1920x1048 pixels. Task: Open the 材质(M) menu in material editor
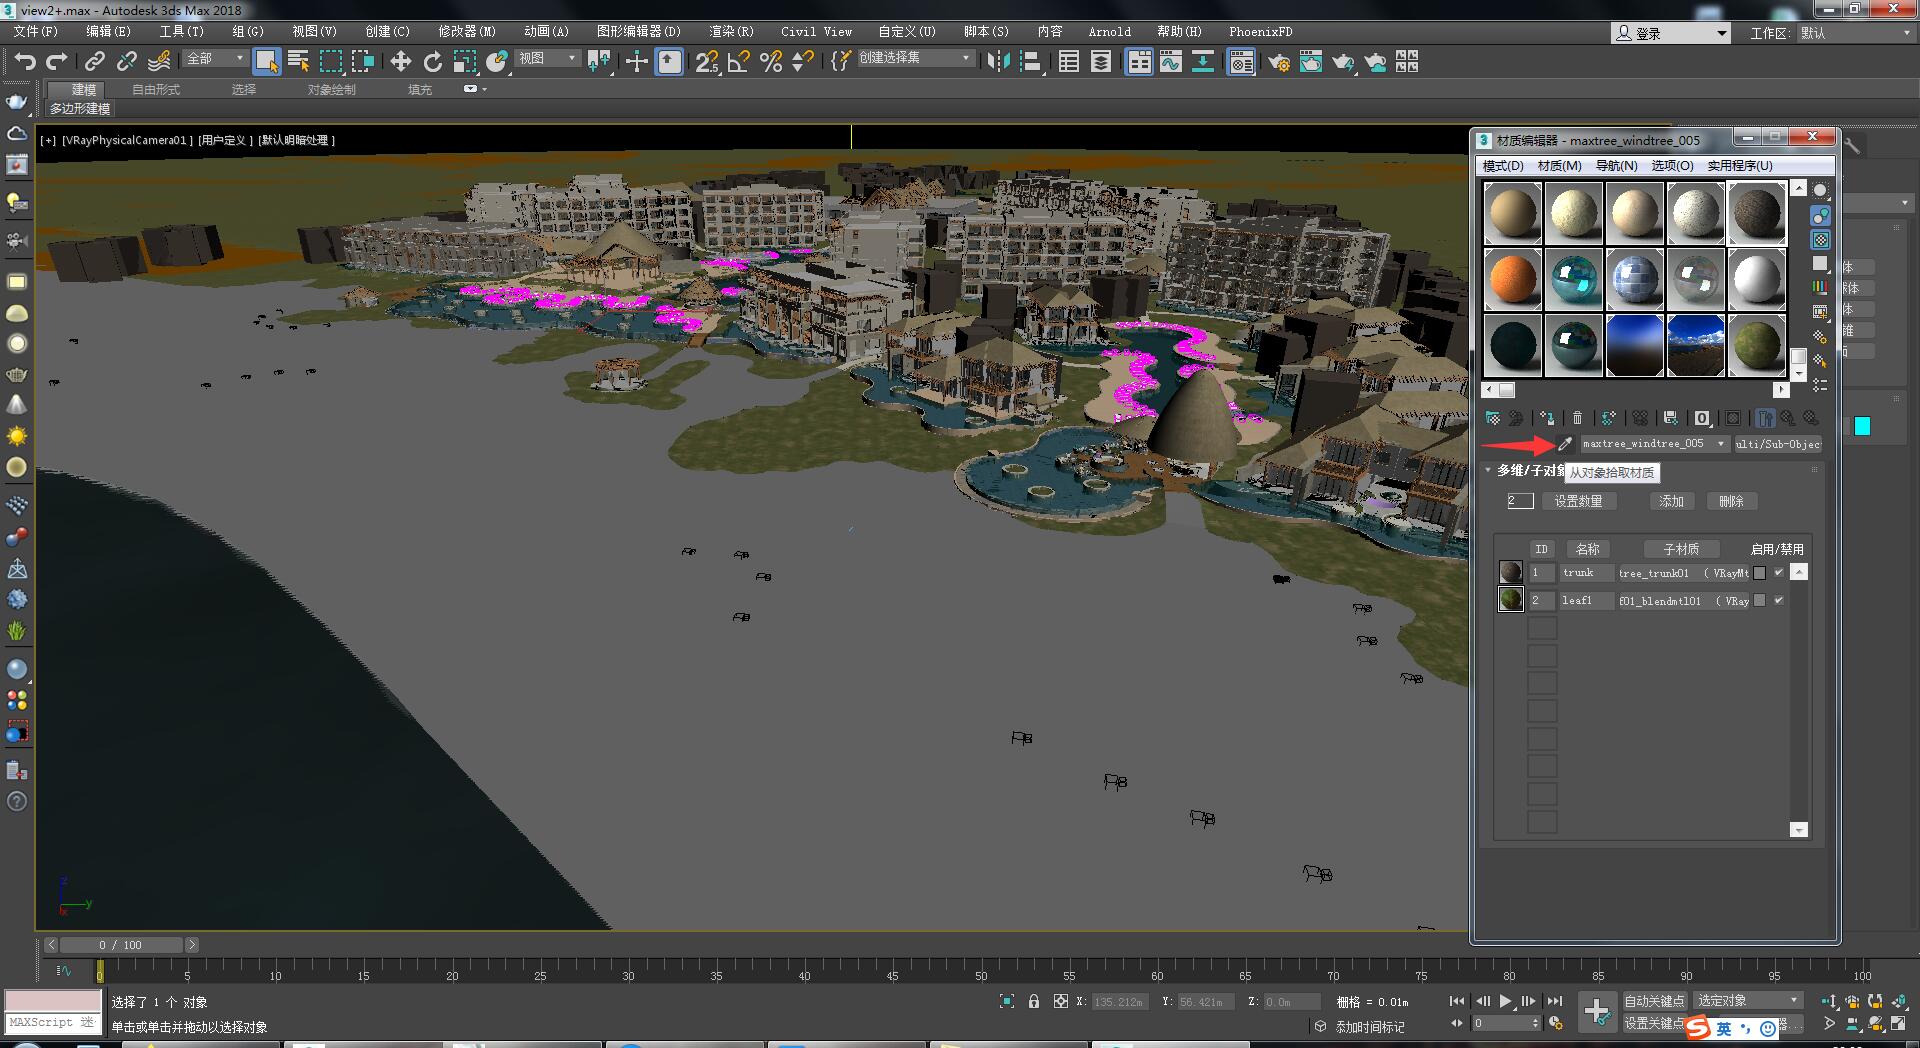pyautogui.click(x=1559, y=166)
